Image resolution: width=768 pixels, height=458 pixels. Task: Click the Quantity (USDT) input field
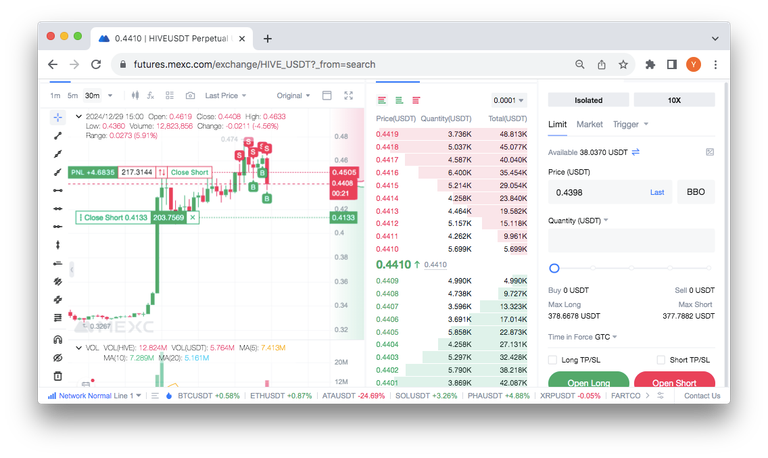[x=631, y=241]
